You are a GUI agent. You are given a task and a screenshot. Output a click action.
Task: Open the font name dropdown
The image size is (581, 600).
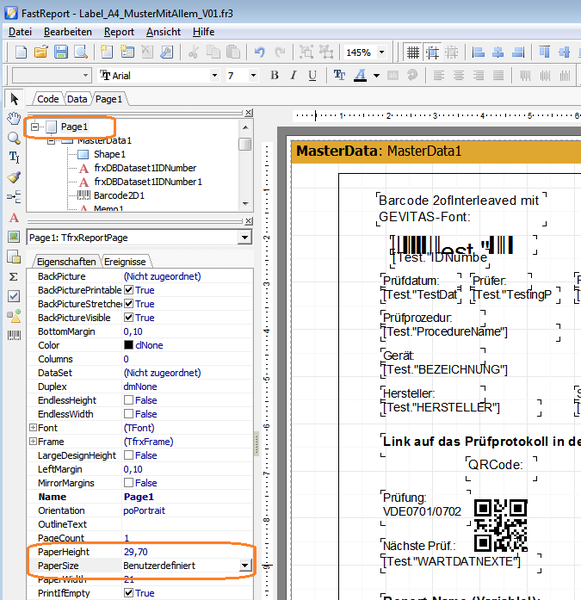(215, 75)
